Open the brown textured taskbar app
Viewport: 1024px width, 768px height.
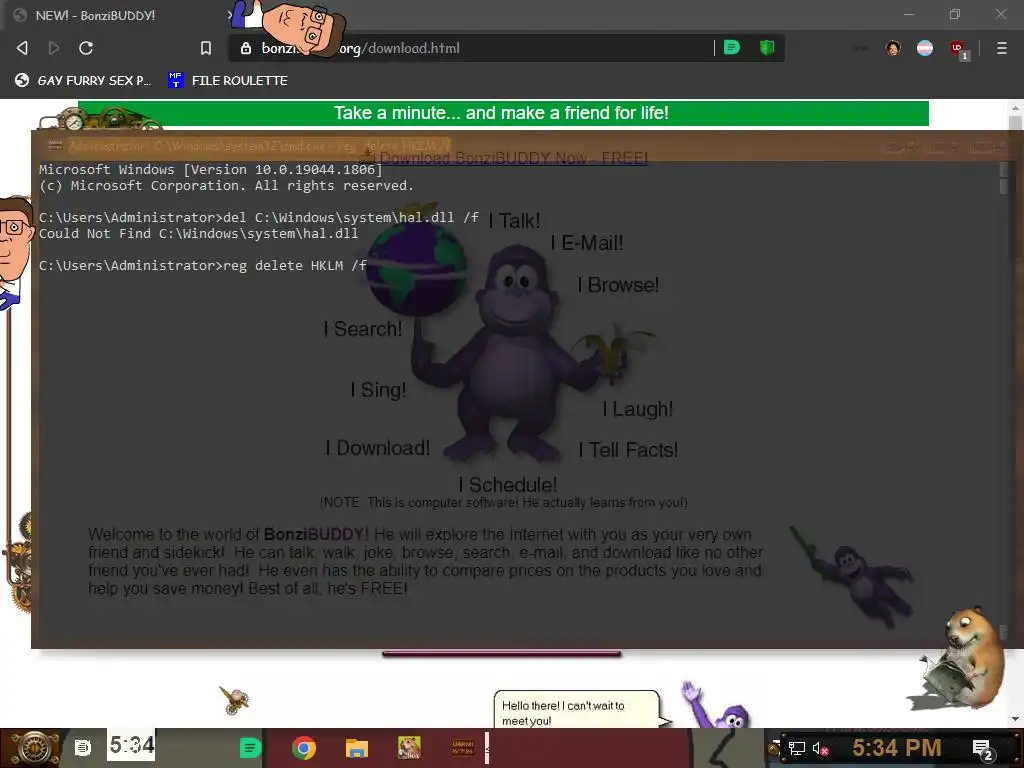pos(463,748)
